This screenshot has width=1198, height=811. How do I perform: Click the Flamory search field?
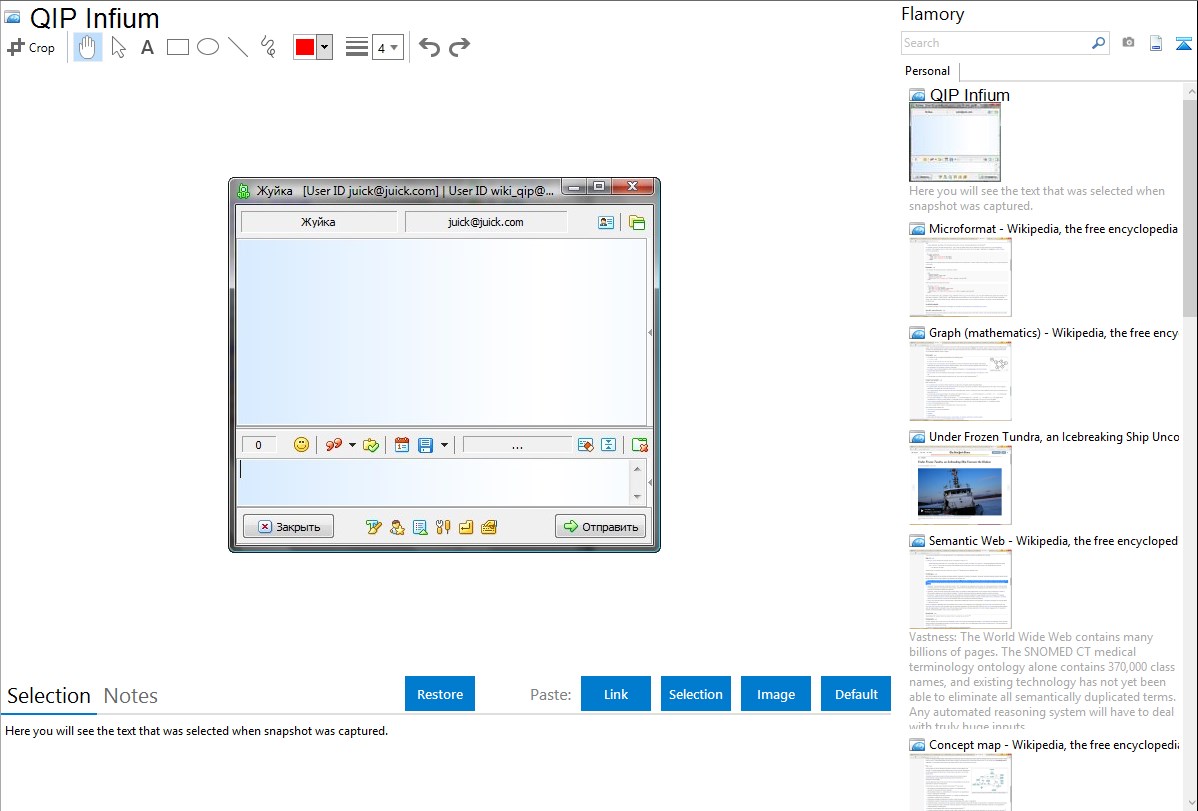tap(996, 43)
